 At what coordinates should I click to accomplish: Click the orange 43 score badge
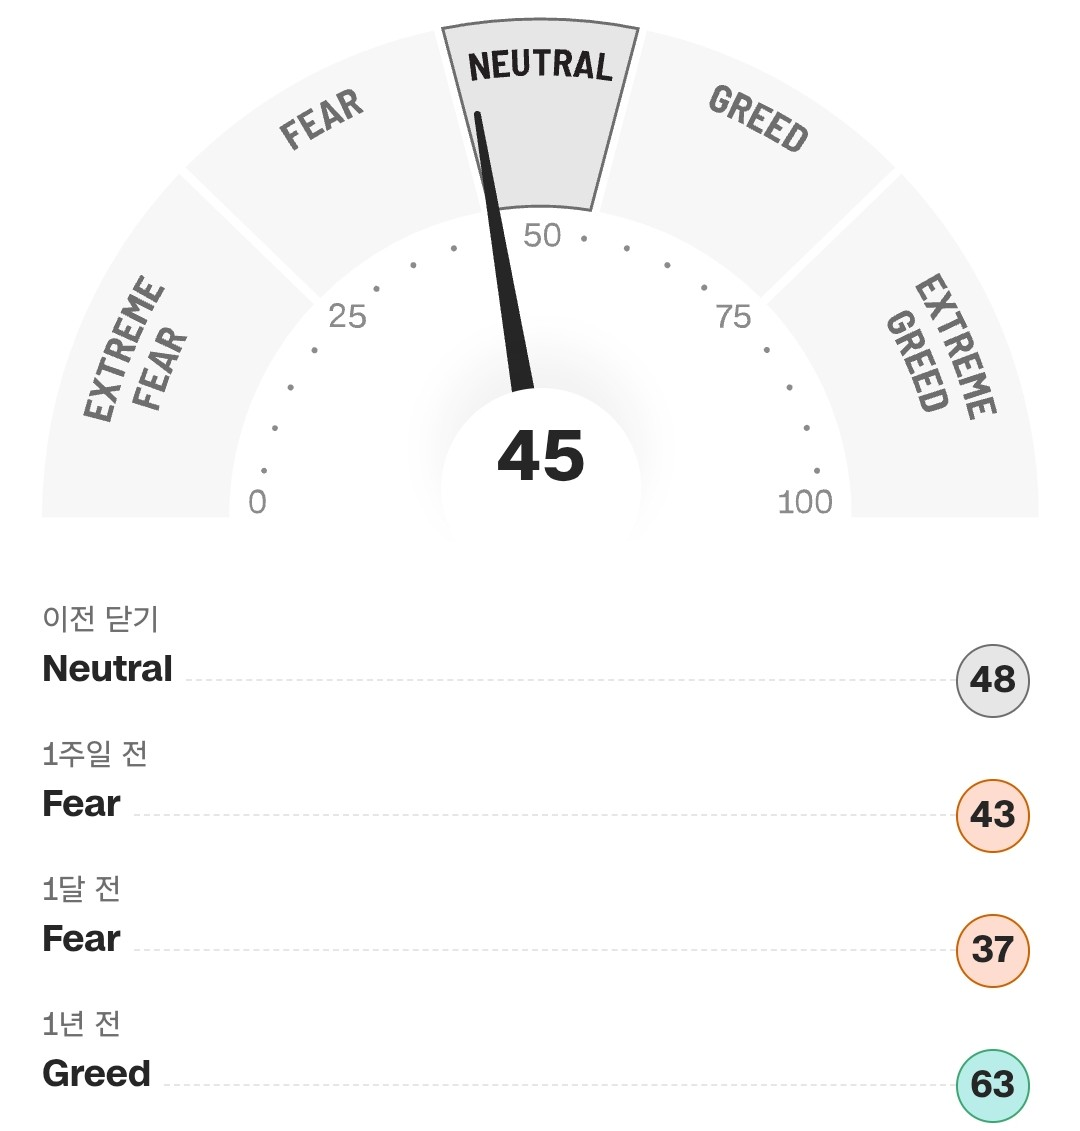(x=992, y=815)
